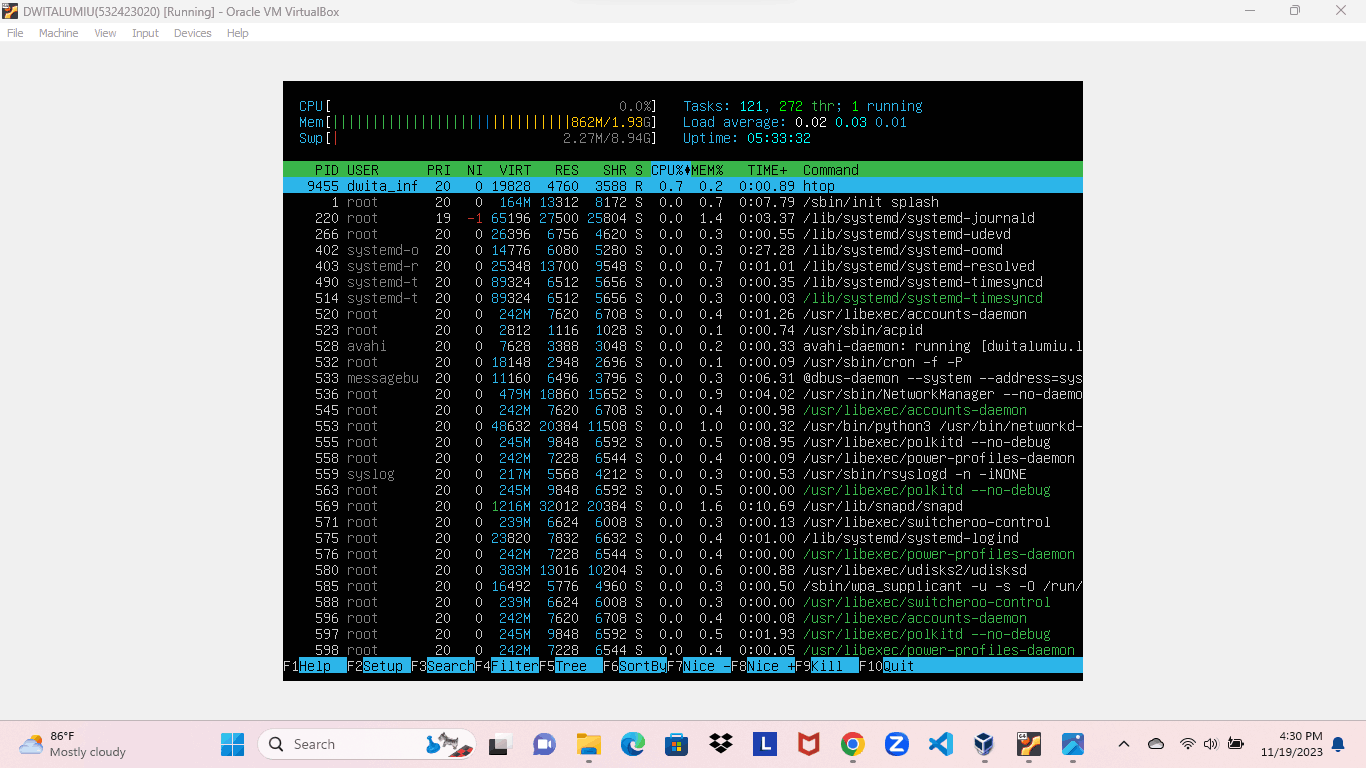This screenshot has height=768, width=1366.
Task: Click F7 Nice - in htop footer
Action: (x=699, y=666)
